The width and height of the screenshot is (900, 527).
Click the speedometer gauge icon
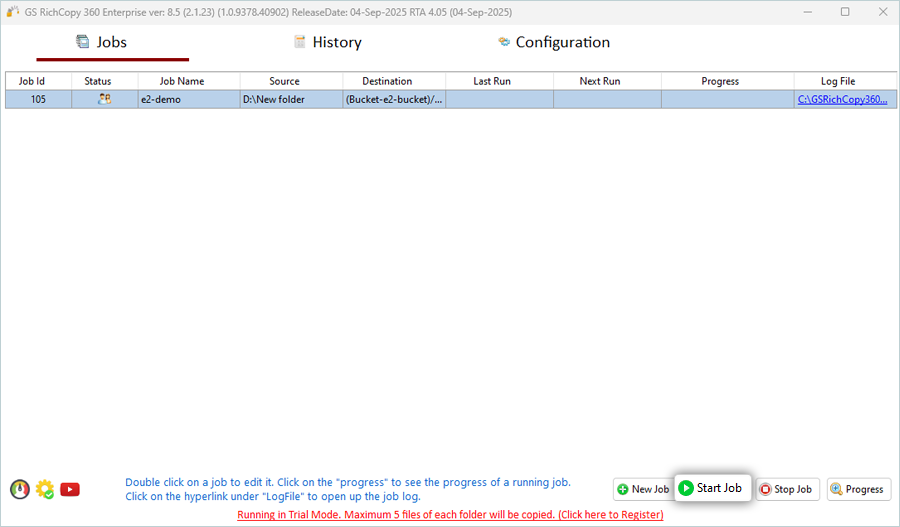pyautogui.click(x=19, y=489)
